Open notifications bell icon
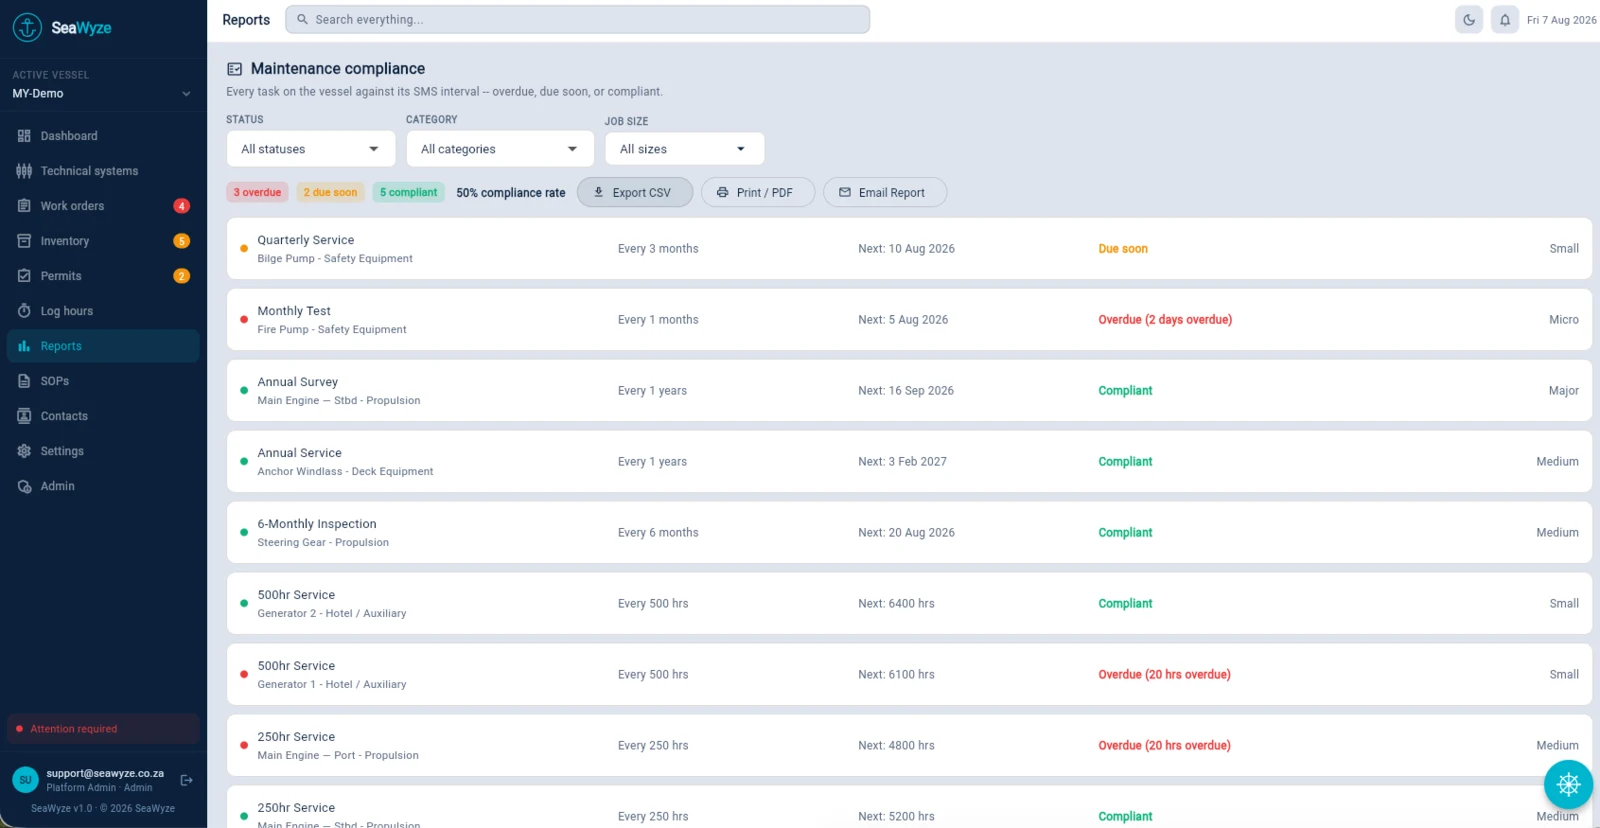The width and height of the screenshot is (1600, 828). pyautogui.click(x=1505, y=20)
